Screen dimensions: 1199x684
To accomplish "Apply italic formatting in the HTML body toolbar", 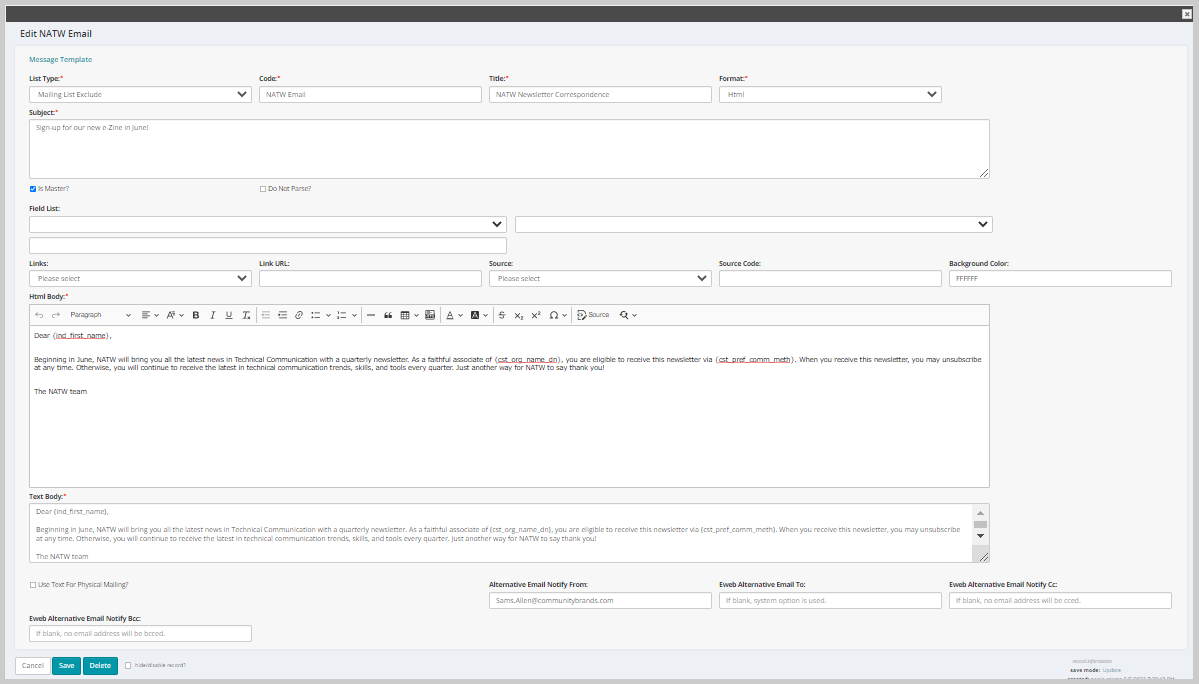I will point(212,314).
